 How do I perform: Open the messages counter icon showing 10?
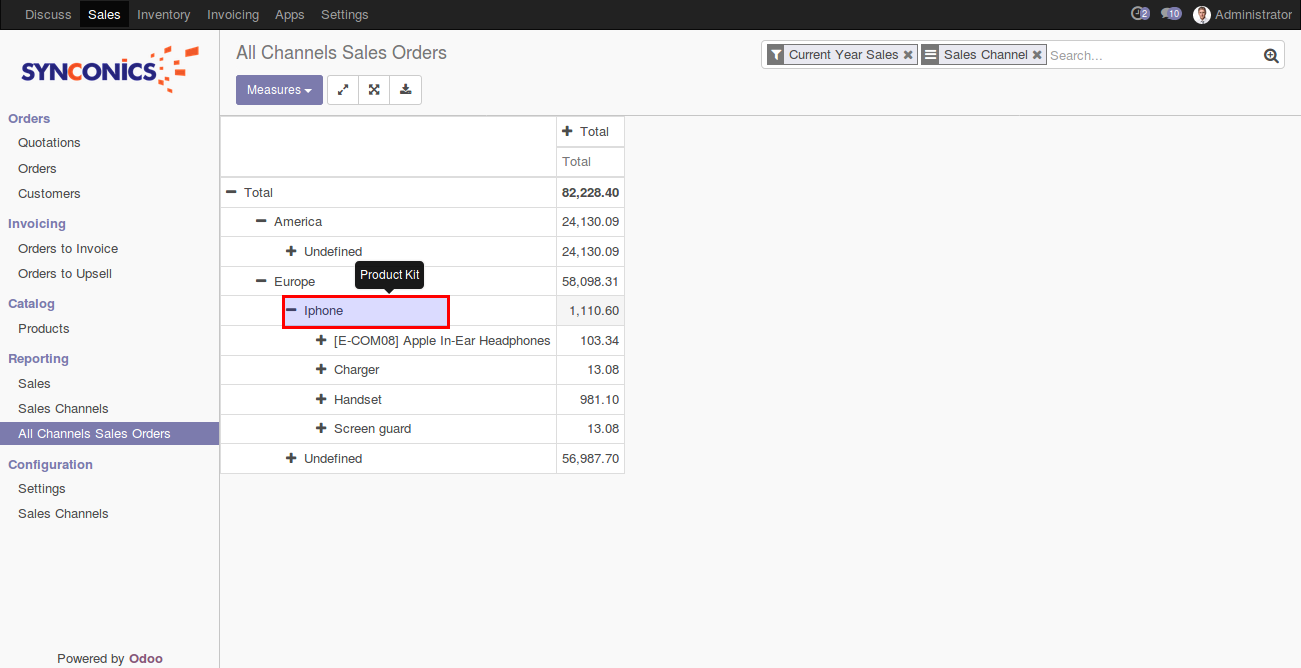(x=1171, y=14)
